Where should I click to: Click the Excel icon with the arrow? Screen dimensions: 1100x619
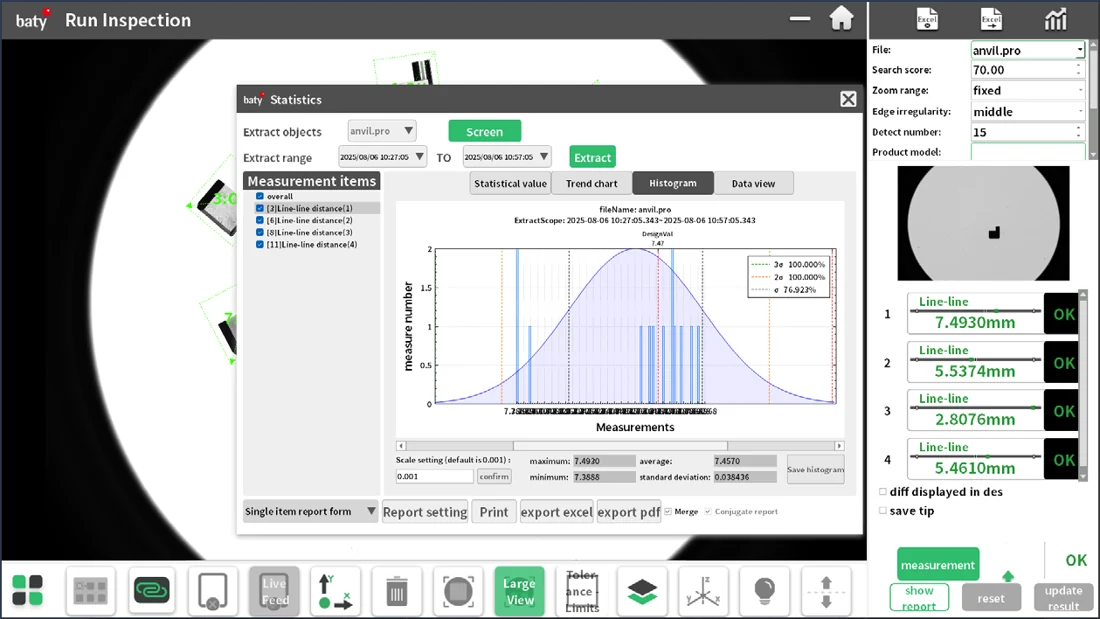pyautogui.click(x=991, y=19)
